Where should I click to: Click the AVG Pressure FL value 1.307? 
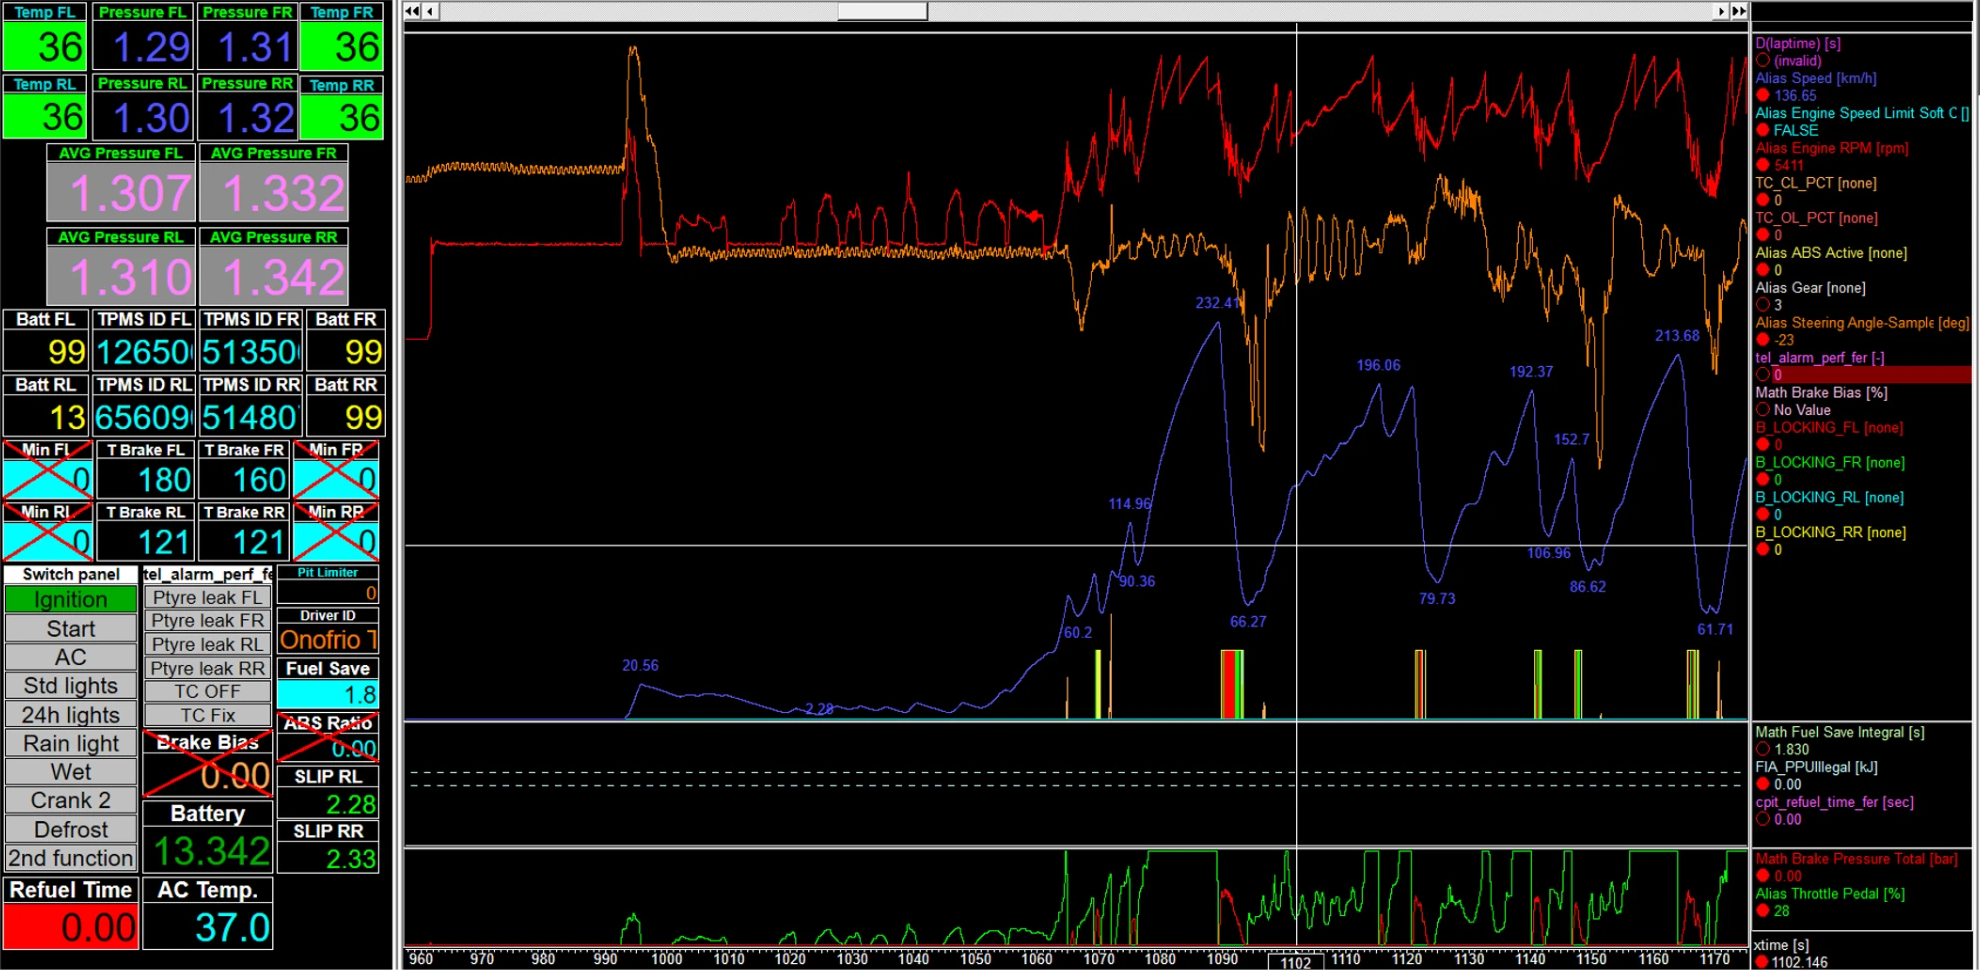click(121, 193)
